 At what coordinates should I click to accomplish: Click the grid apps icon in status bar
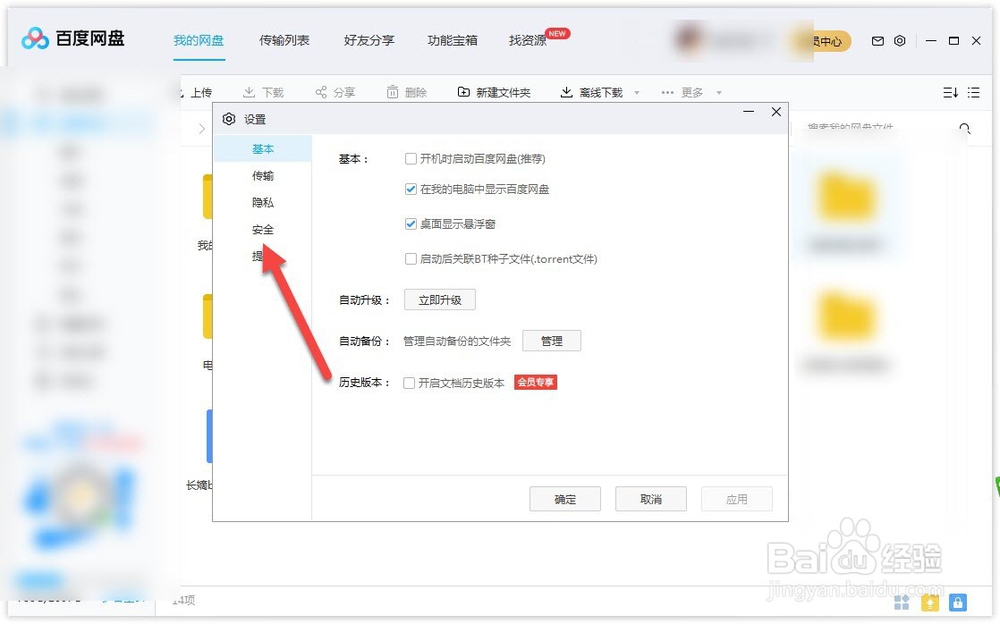[x=902, y=602]
